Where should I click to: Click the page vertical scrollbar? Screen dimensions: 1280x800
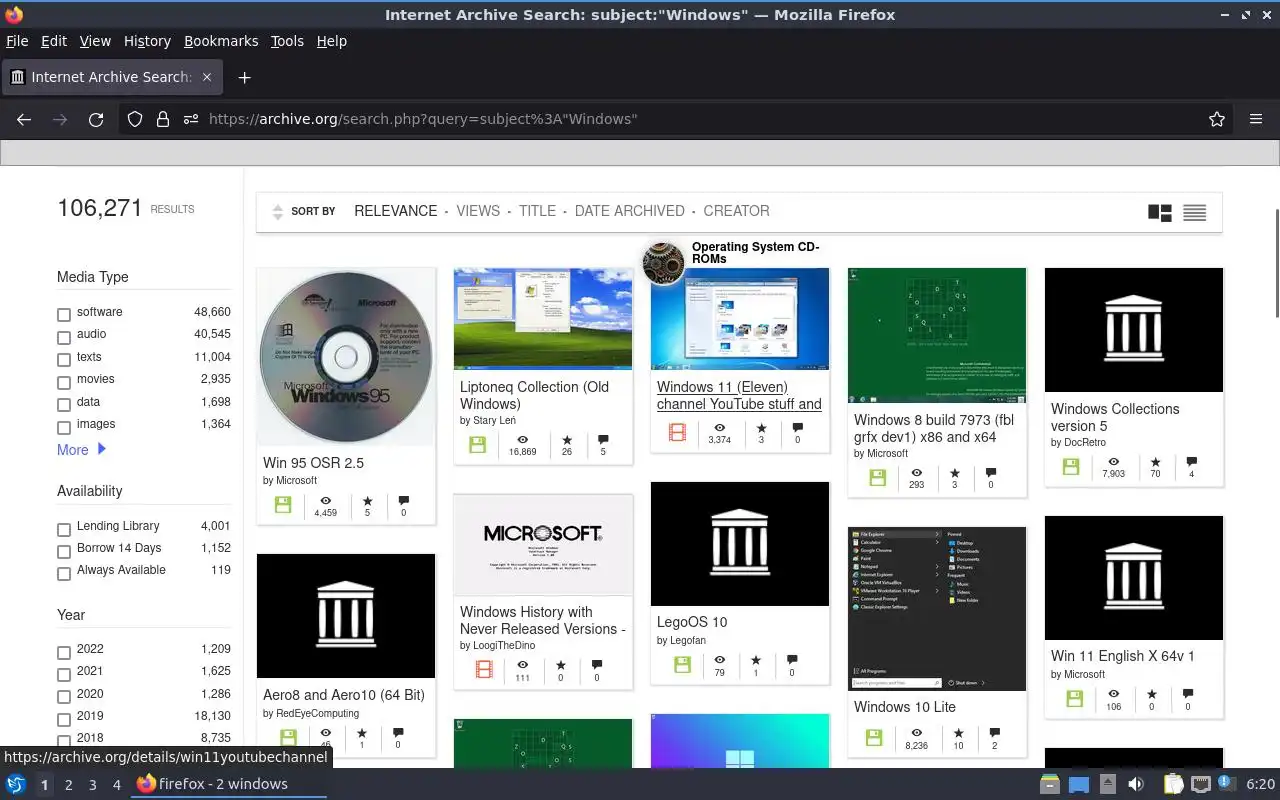(x=1275, y=264)
